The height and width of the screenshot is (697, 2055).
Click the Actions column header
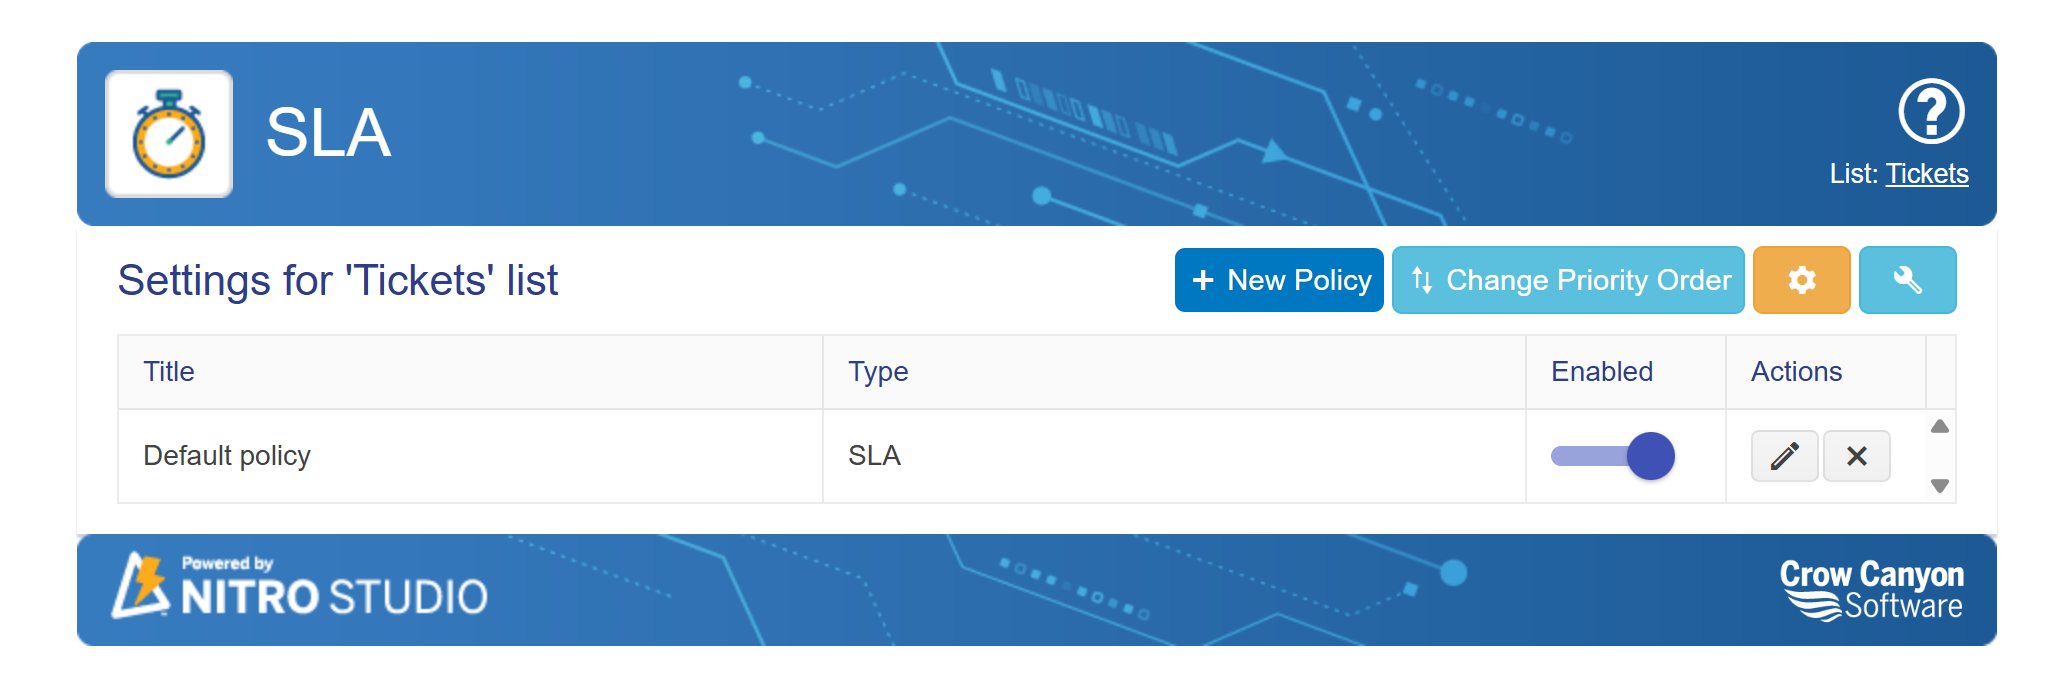click(x=1796, y=372)
